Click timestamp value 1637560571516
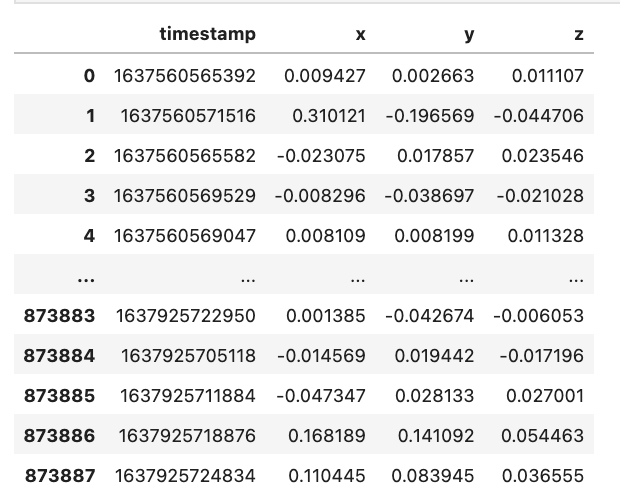The height and width of the screenshot is (496, 620). pyautogui.click(x=188, y=116)
